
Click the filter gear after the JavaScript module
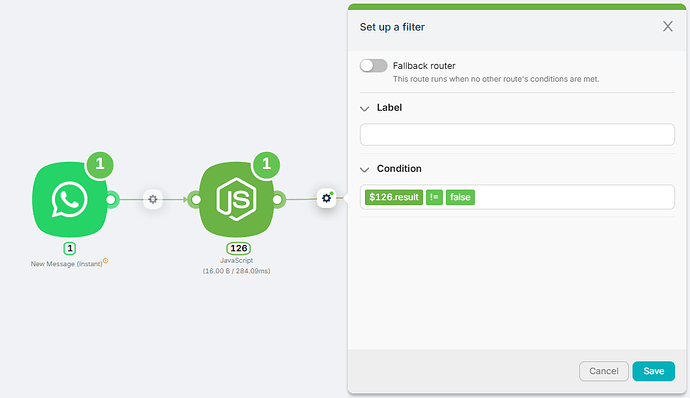pos(327,198)
